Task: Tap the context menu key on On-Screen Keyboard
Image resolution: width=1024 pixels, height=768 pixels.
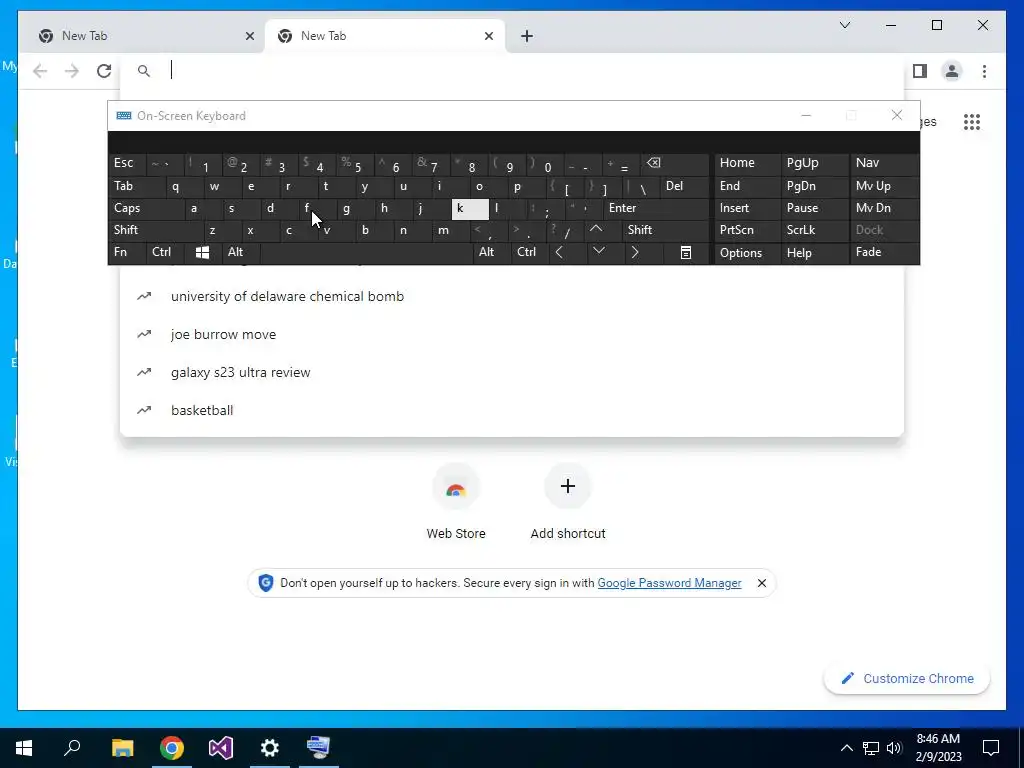Action: (686, 253)
